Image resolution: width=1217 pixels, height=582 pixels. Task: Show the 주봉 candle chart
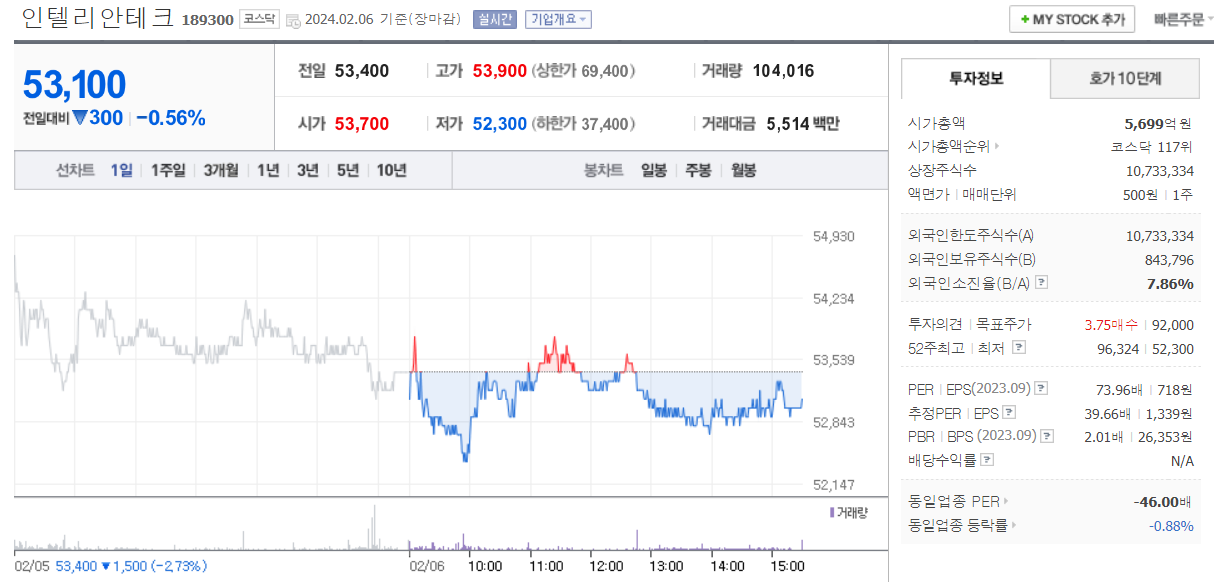pos(698,170)
